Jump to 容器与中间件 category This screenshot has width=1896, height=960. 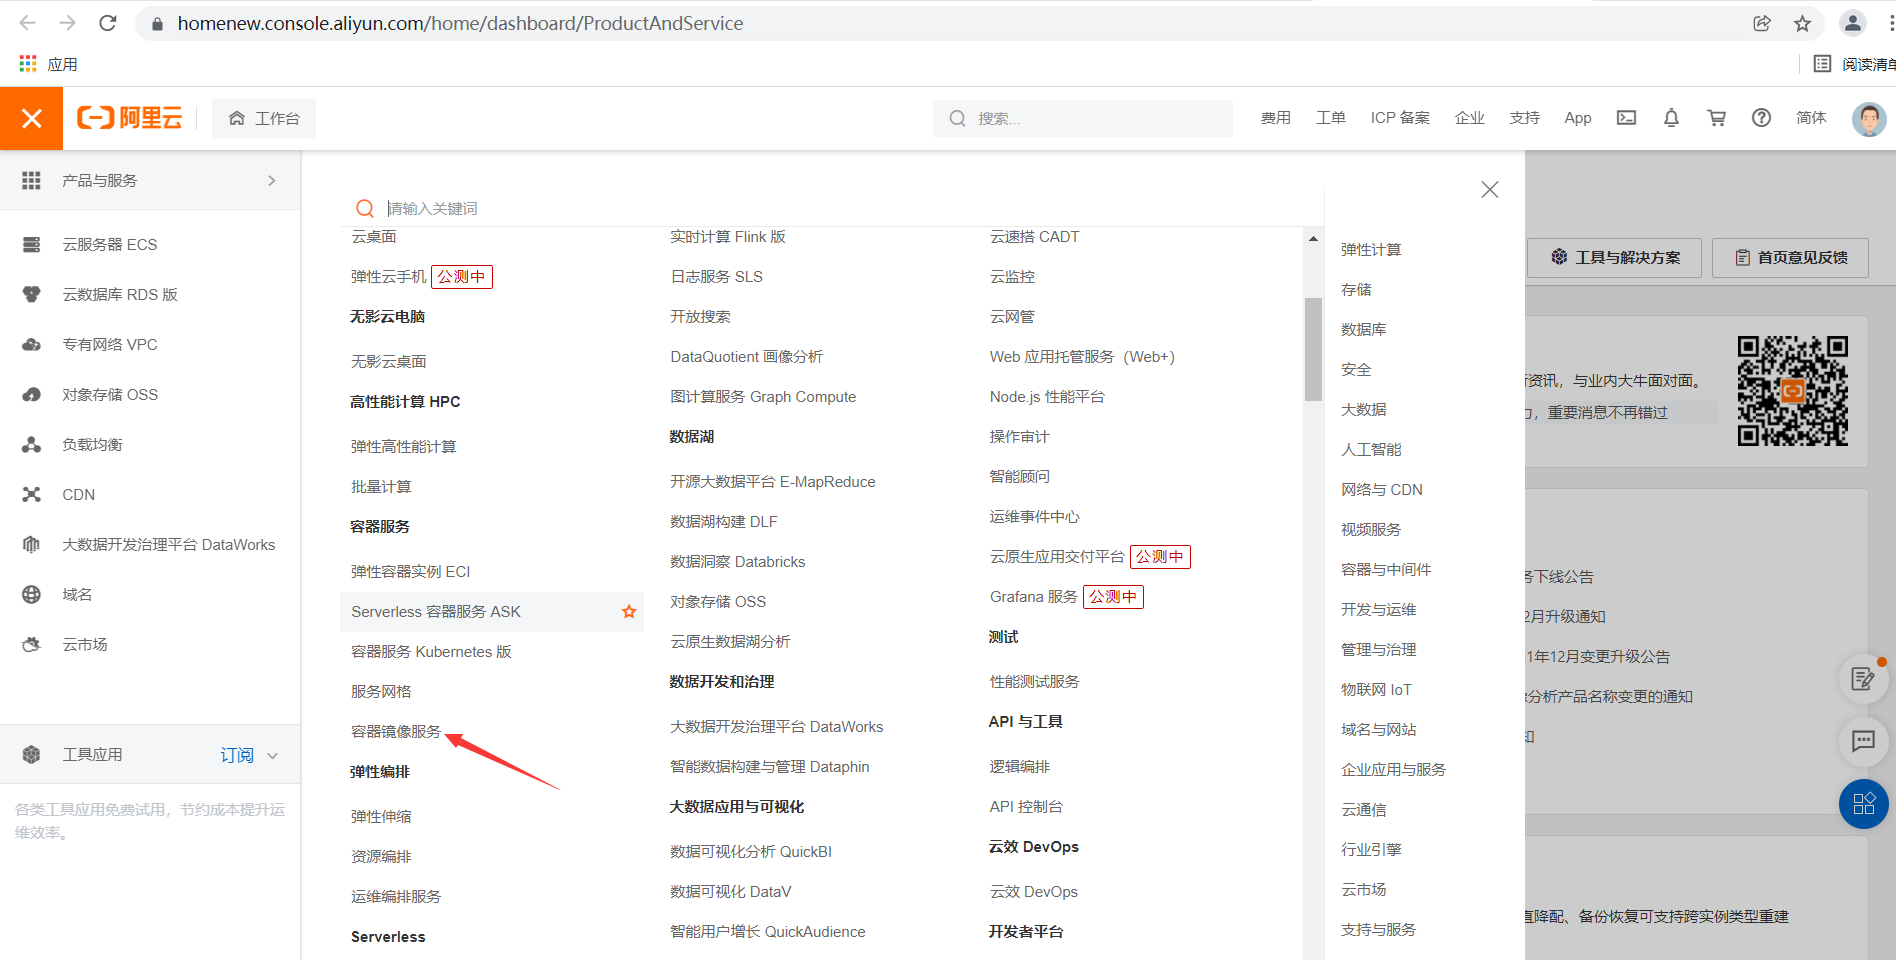(1386, 569)
